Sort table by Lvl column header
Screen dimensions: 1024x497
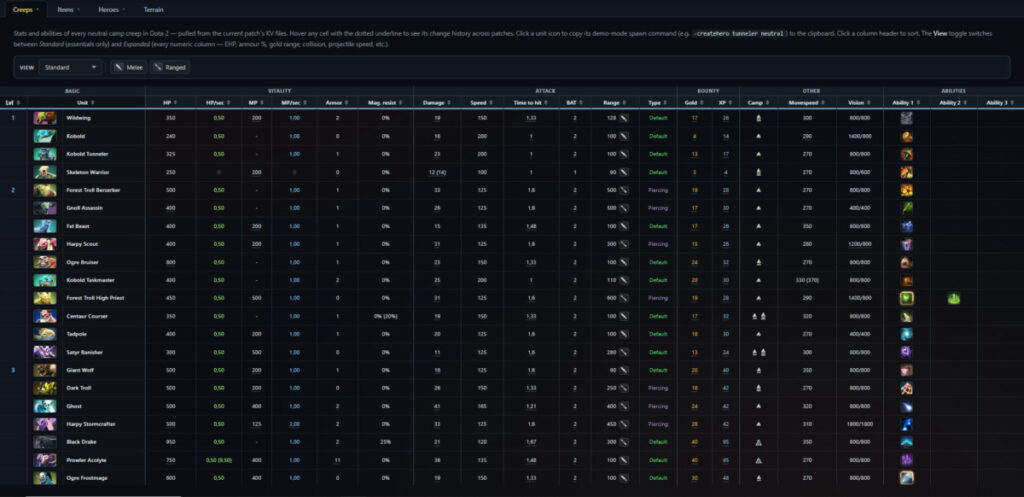coord(13,103)
